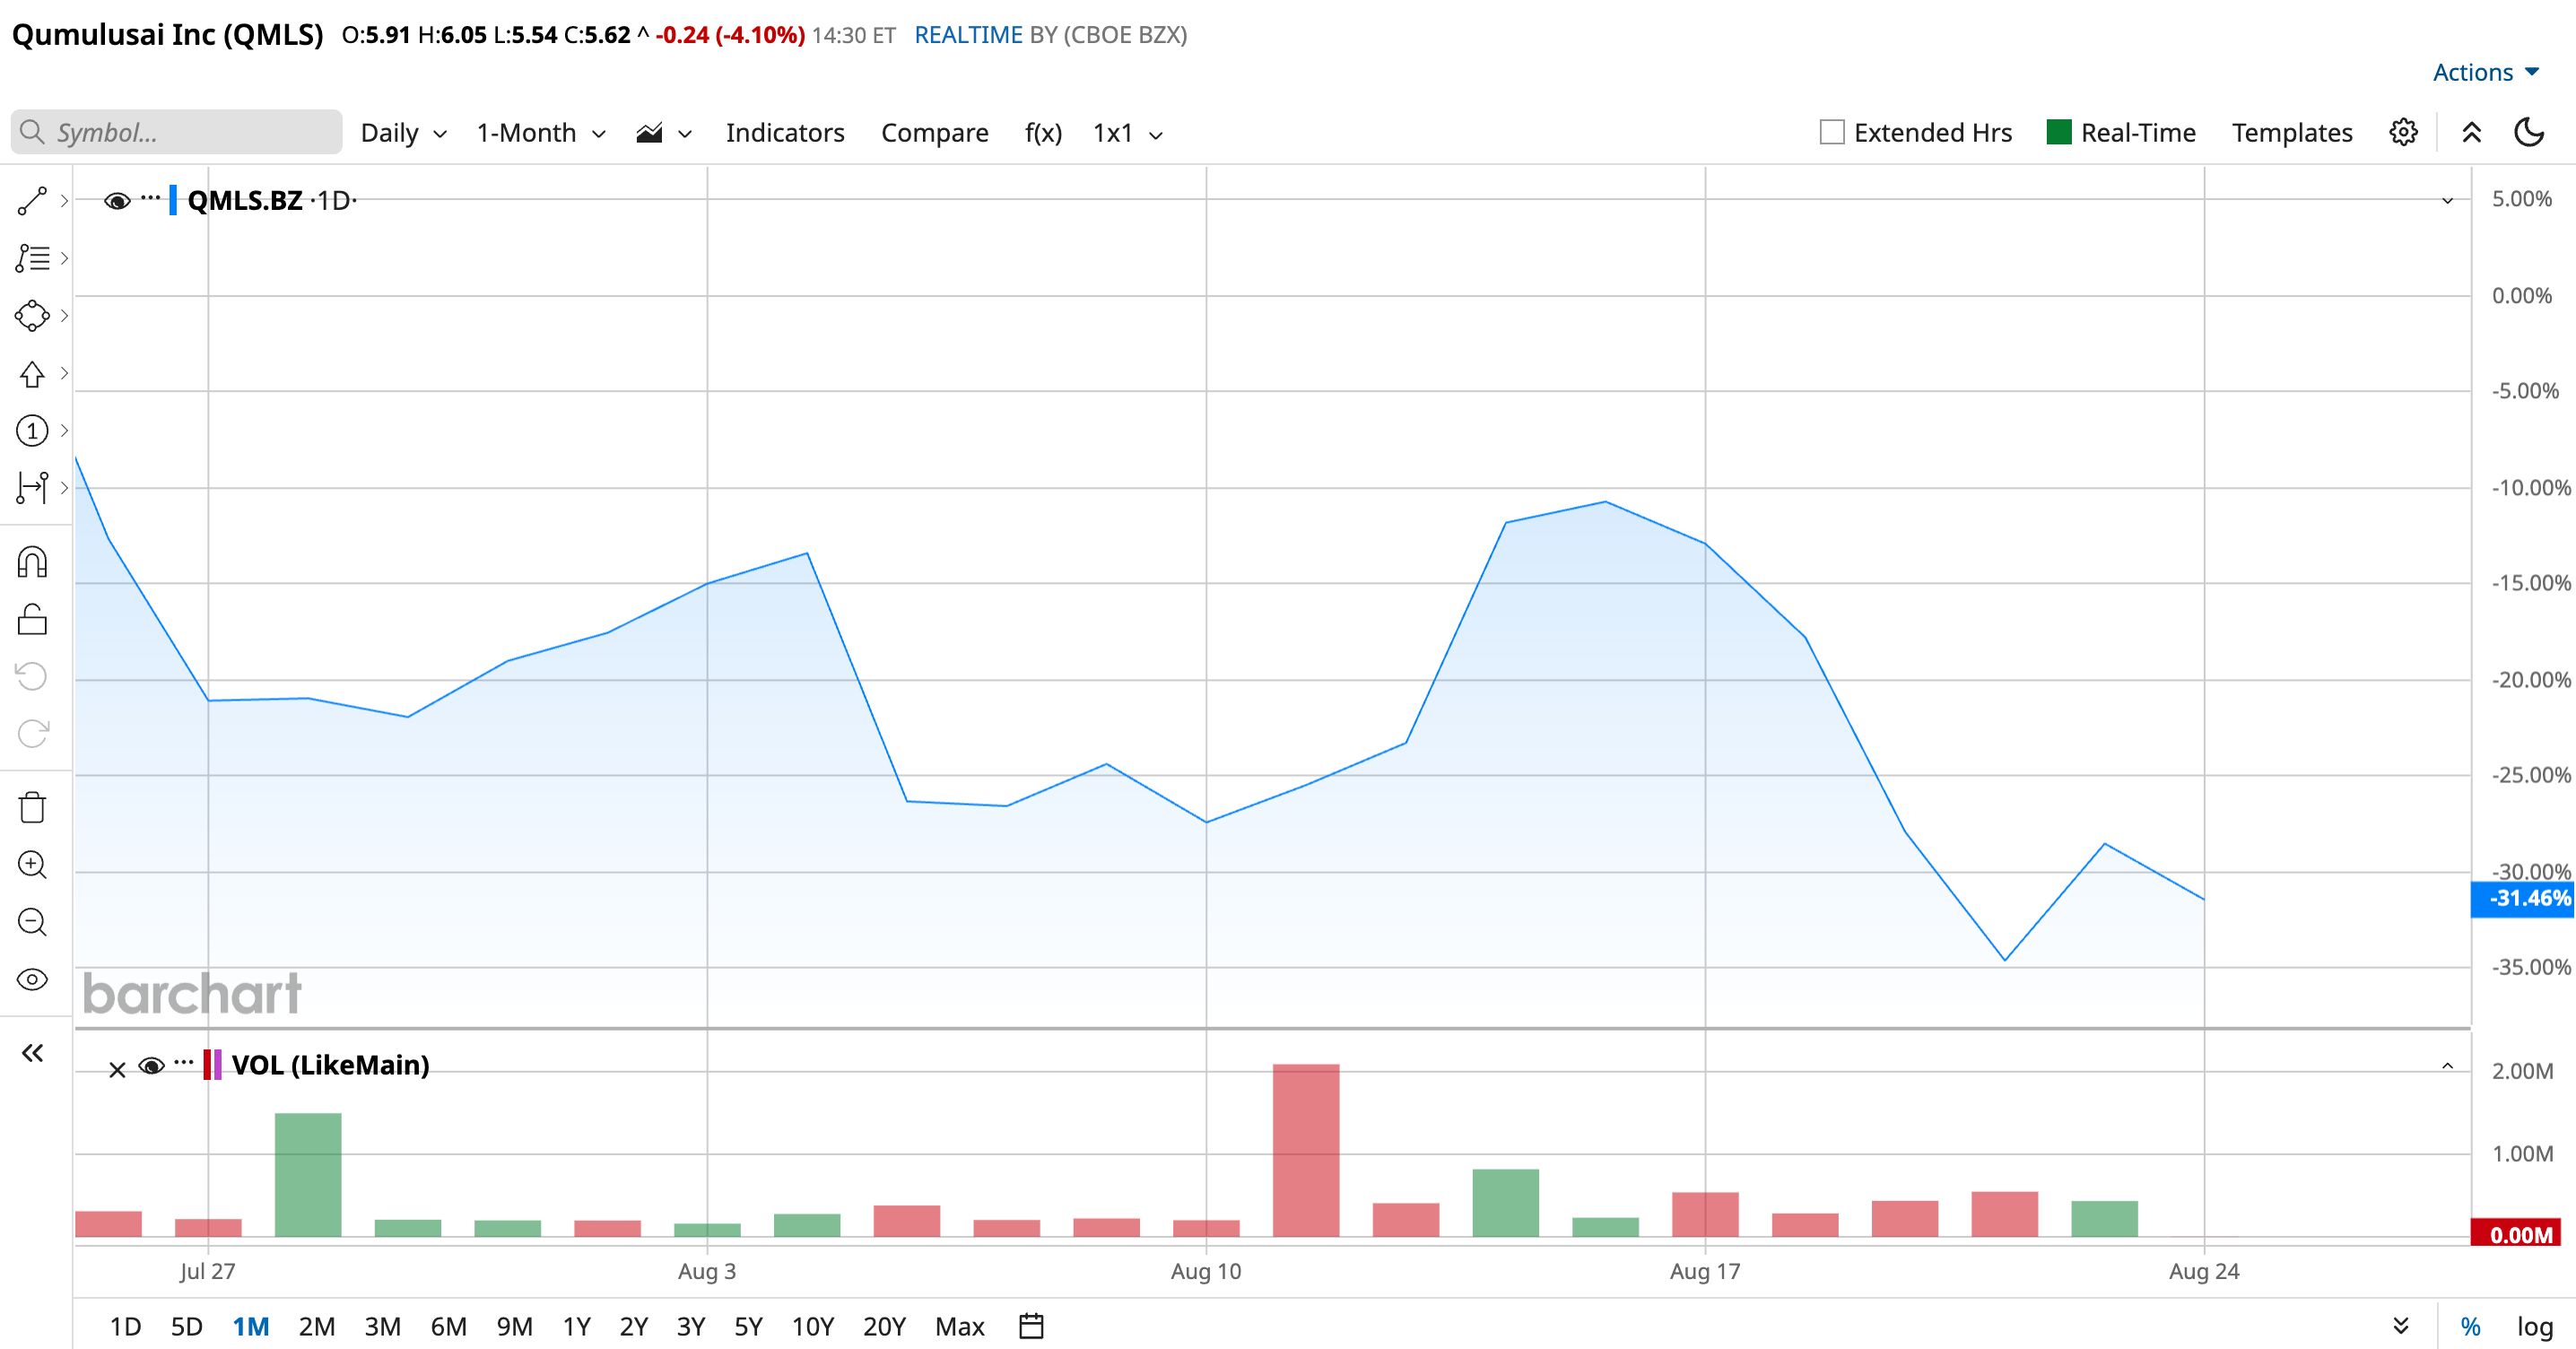The width and height of the screenshot is (2576, 1349).
Task: Click the REALTIME data source link
Action: (968, 35)
